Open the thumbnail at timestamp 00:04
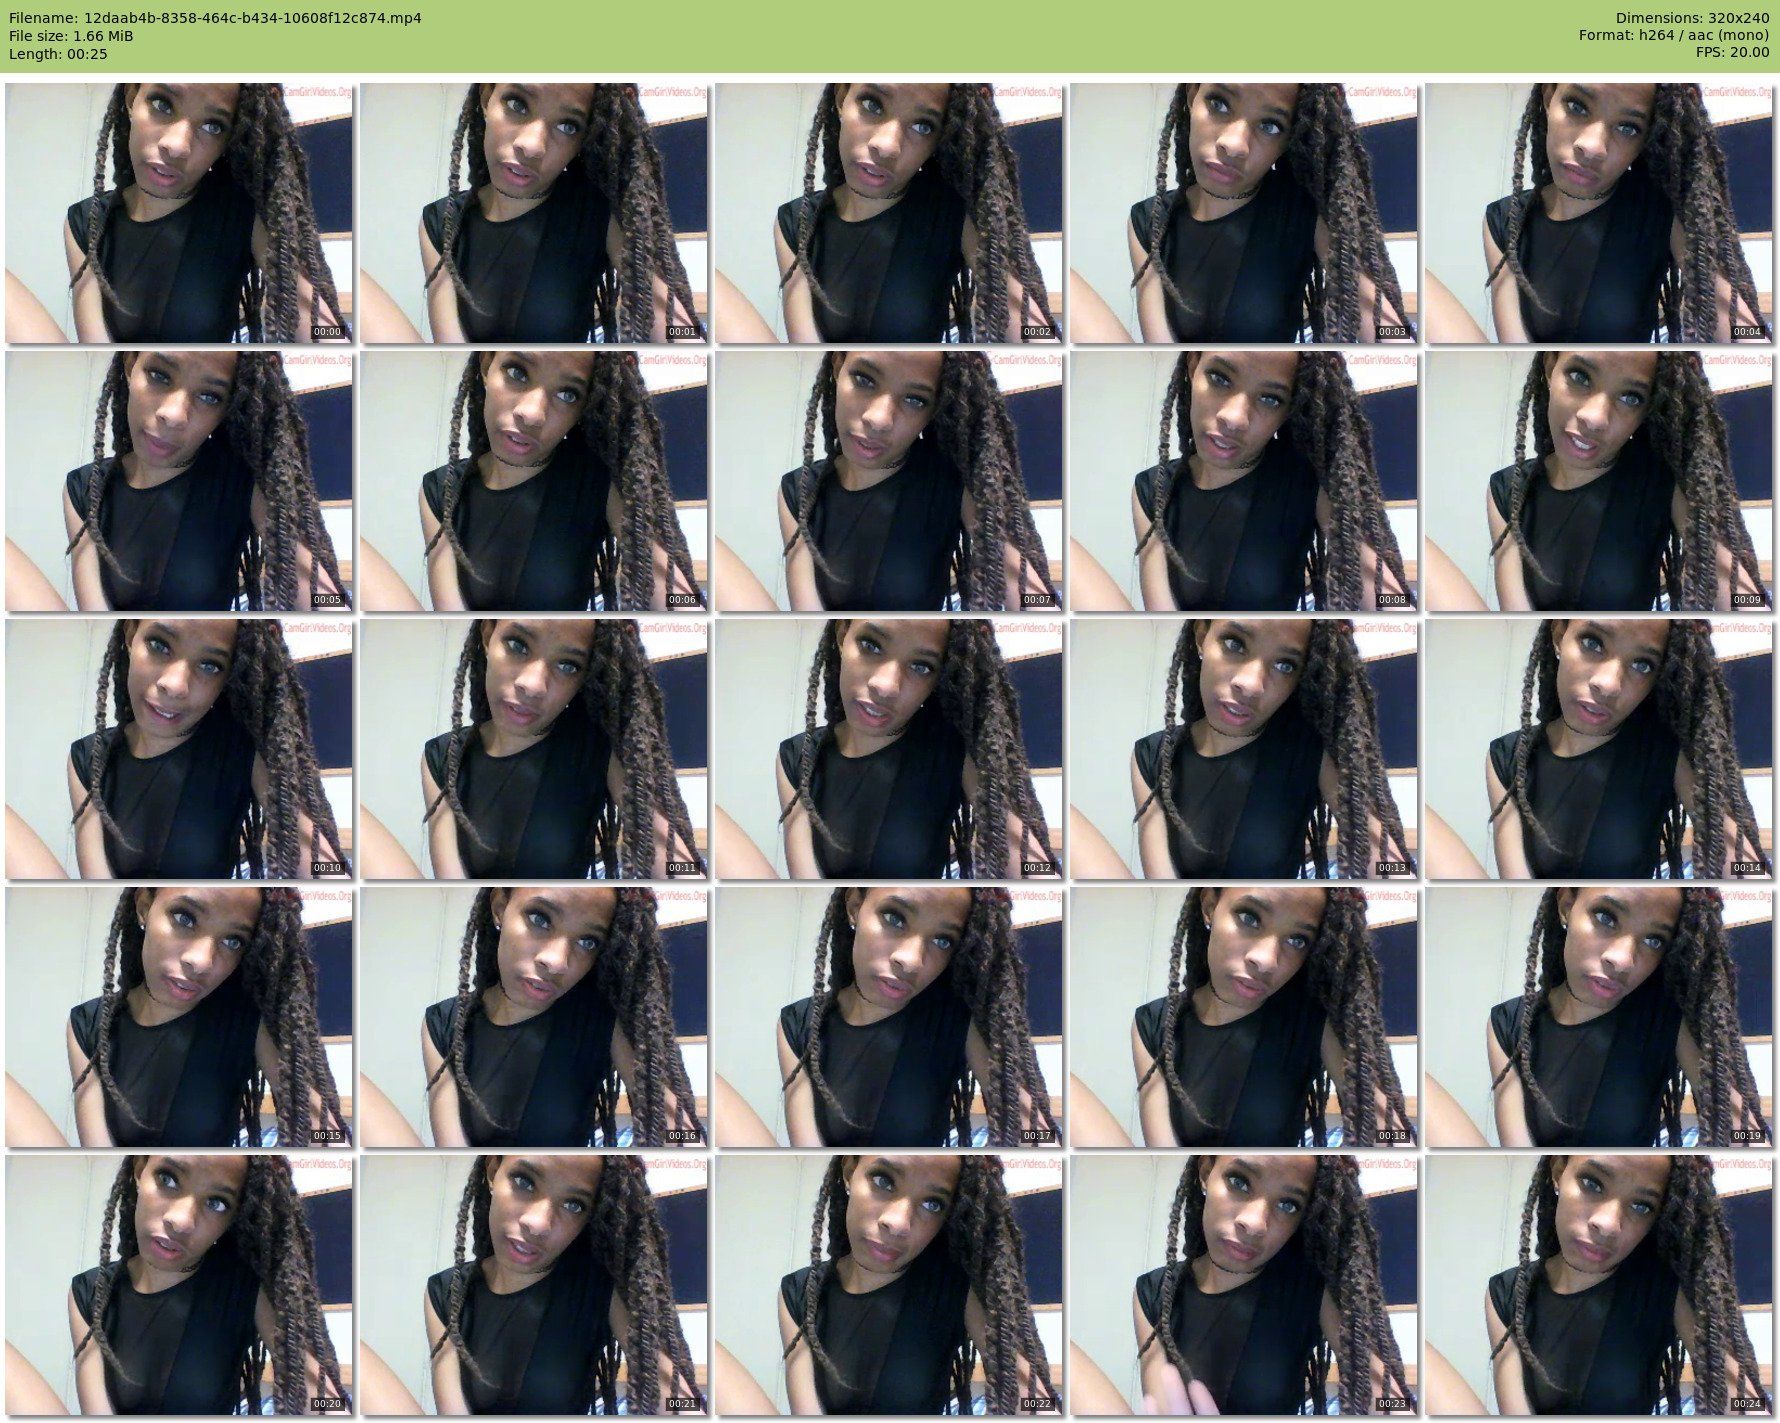1780x1423 pixels. [x=1599, y=213]
